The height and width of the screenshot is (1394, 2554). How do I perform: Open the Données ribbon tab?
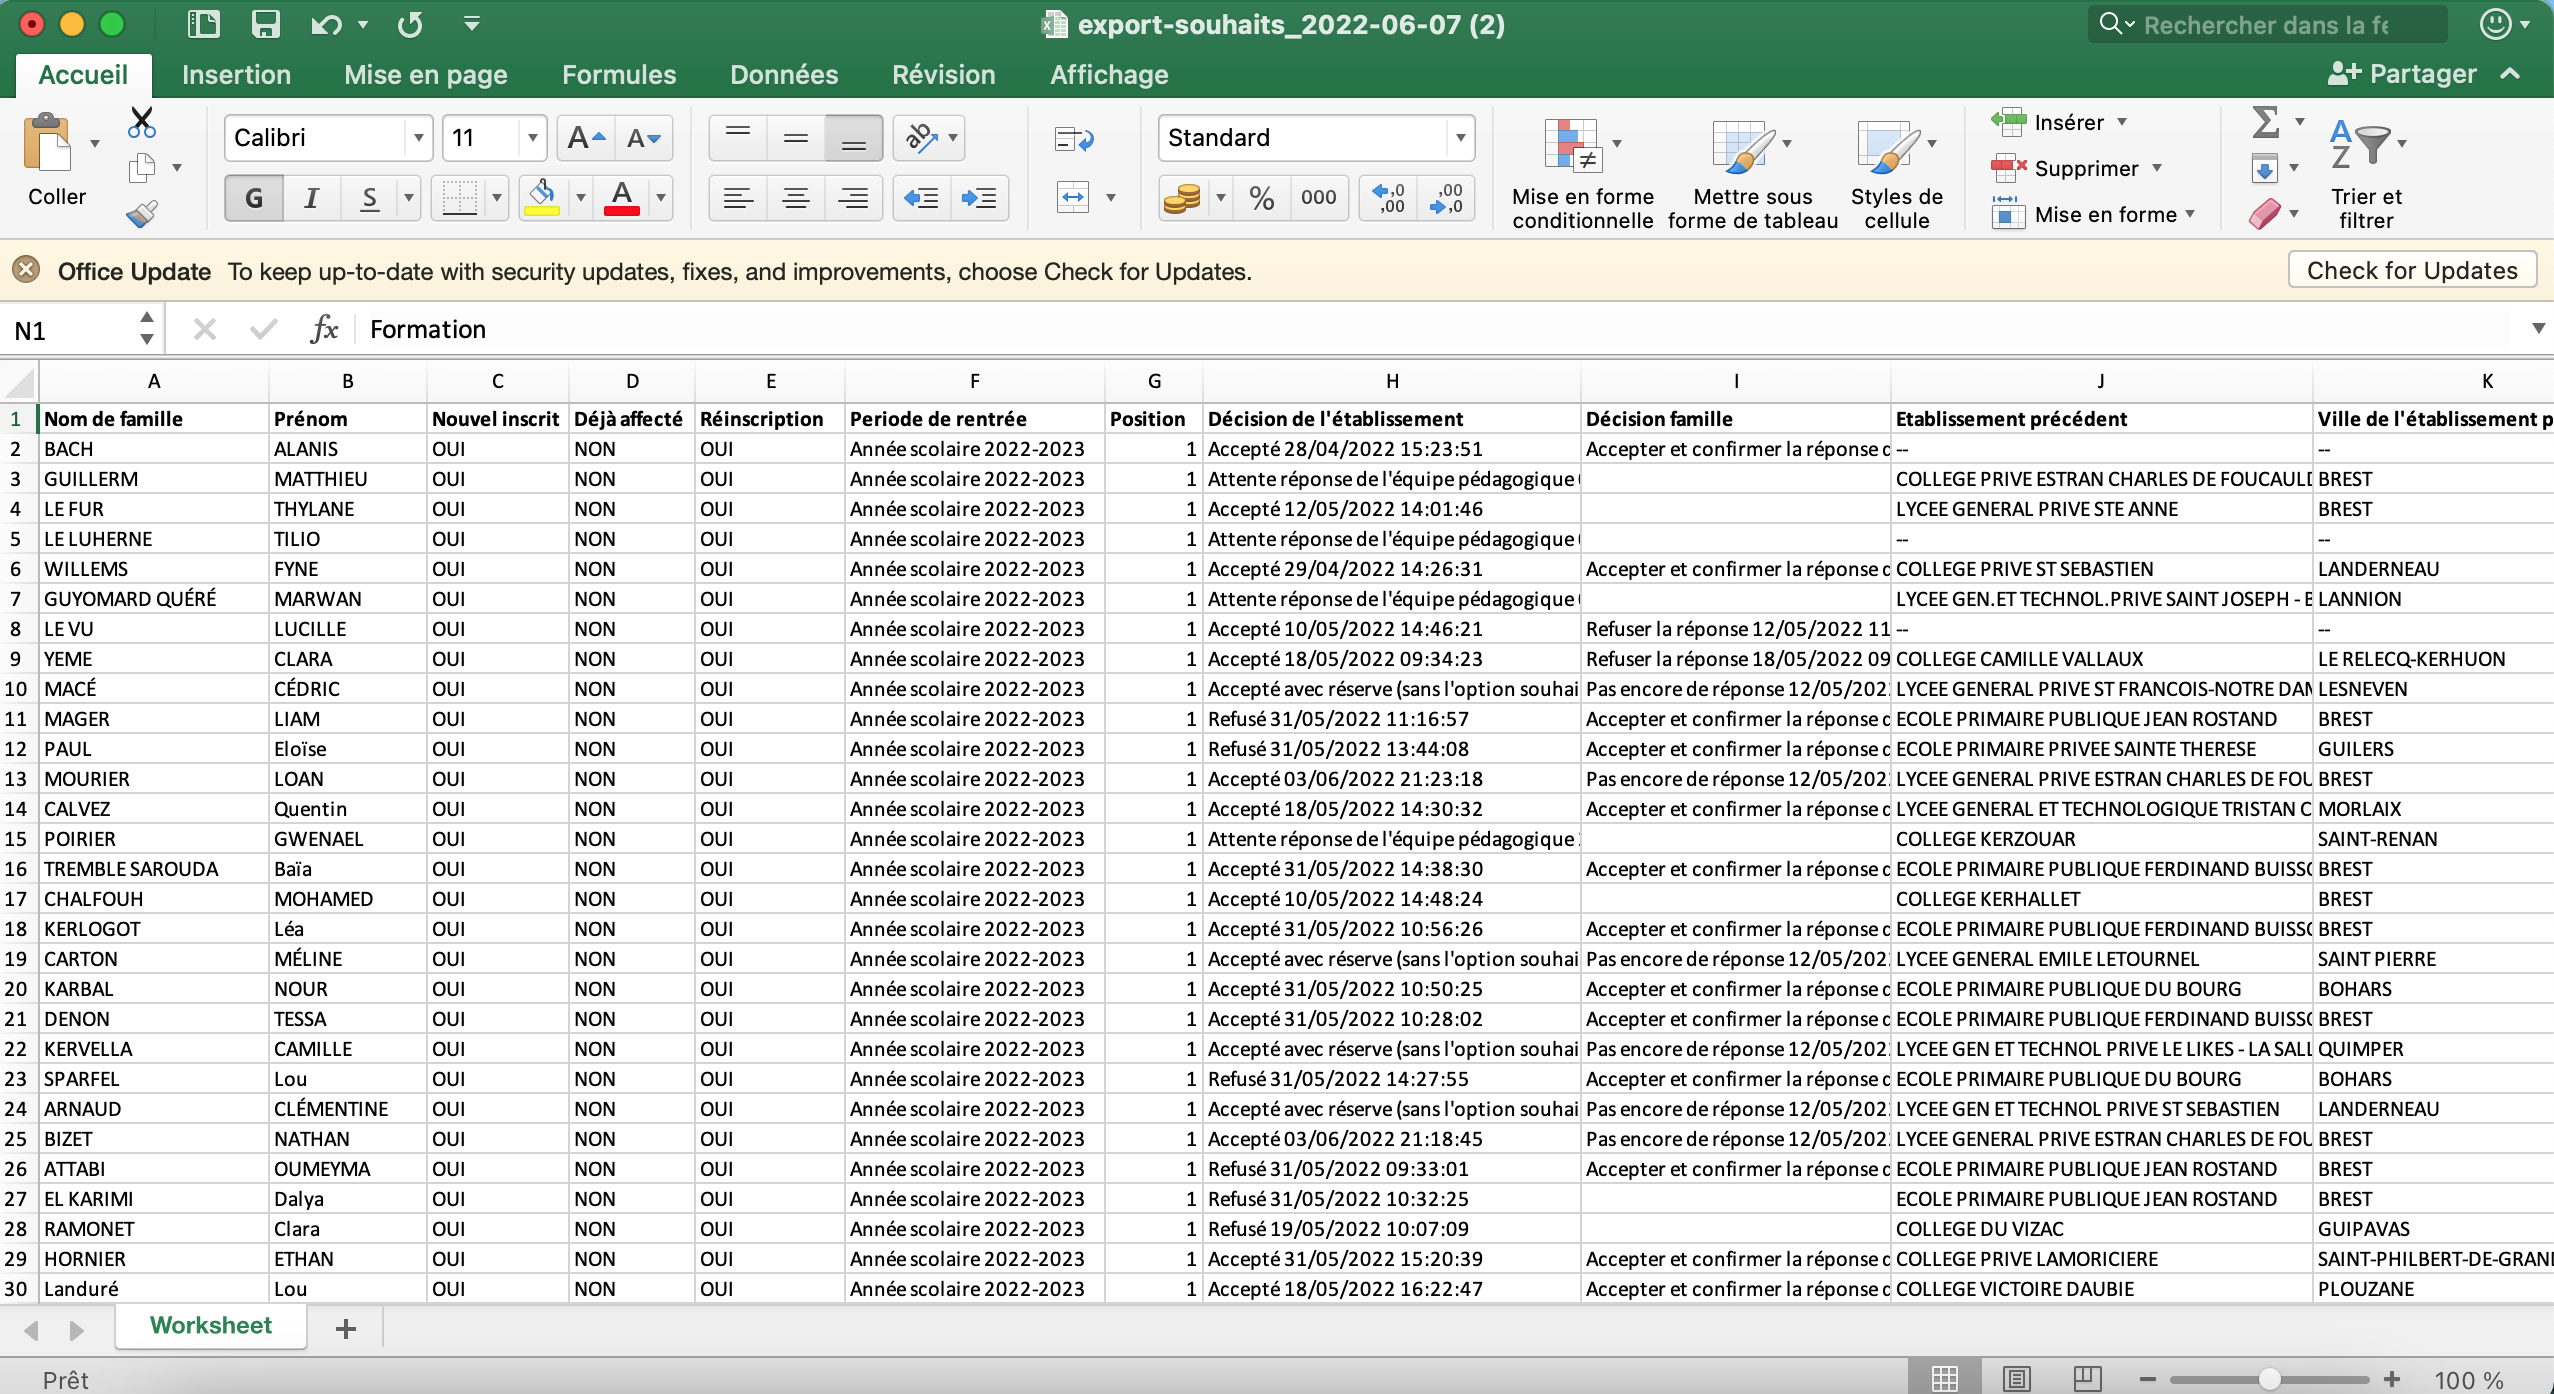[784, 74]
